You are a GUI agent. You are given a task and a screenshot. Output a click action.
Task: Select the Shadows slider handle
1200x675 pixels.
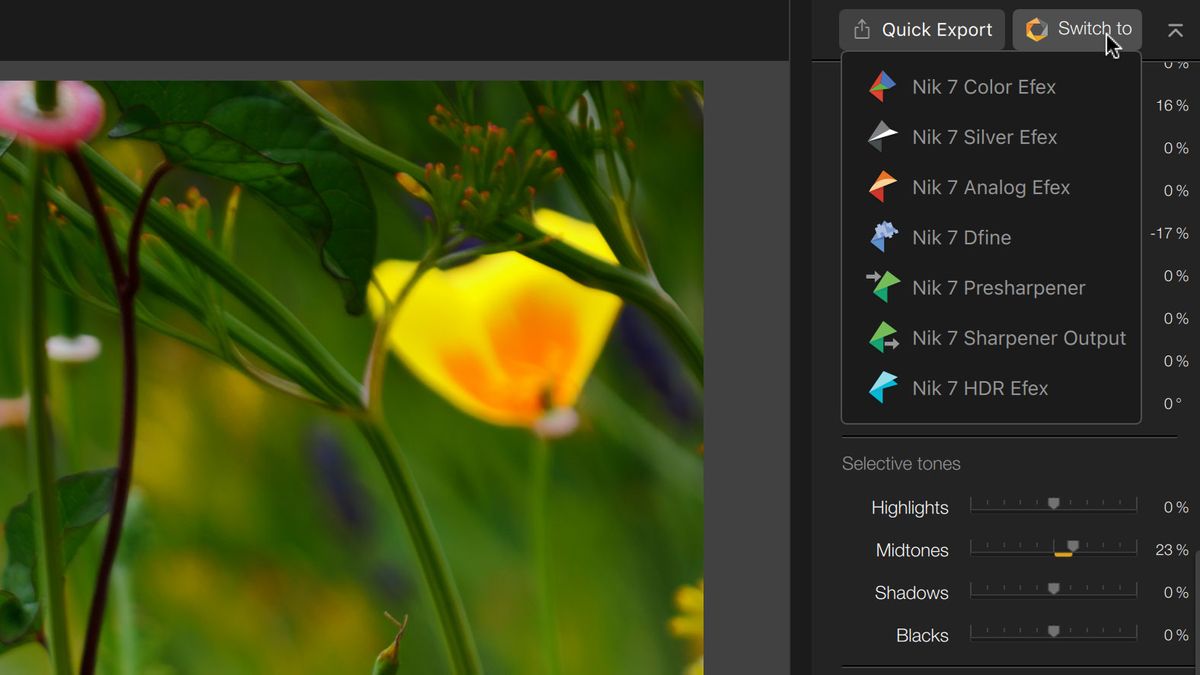point(1053,589)
